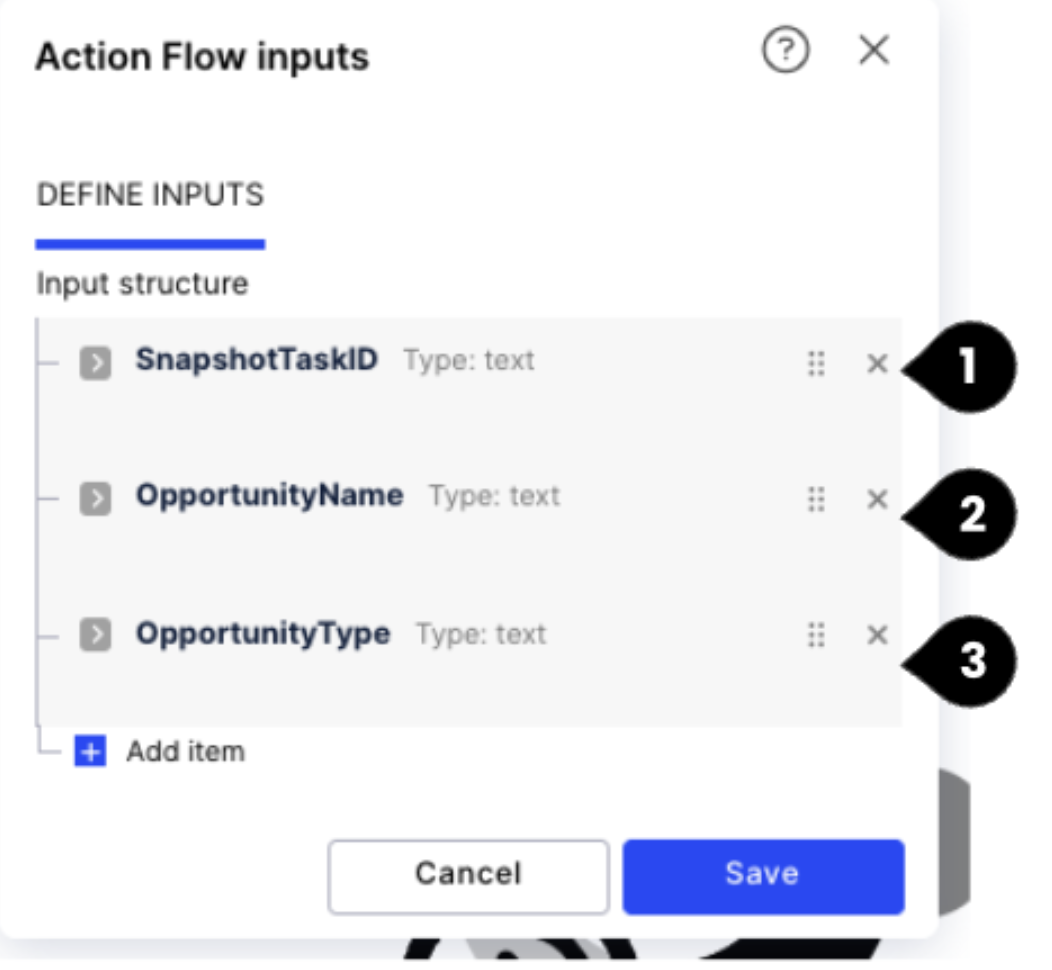This screenshot has width=1052, height=970.
Task: Click the Cancel button
Action: [468, 874]
